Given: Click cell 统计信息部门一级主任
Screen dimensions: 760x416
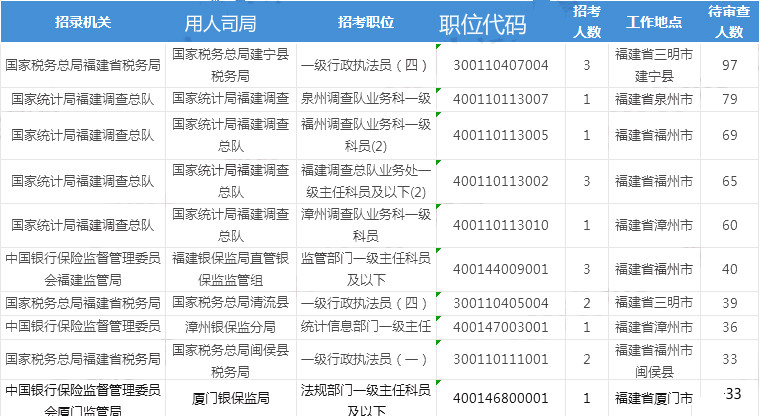Looking at the screenshot, I should (366, 327).
